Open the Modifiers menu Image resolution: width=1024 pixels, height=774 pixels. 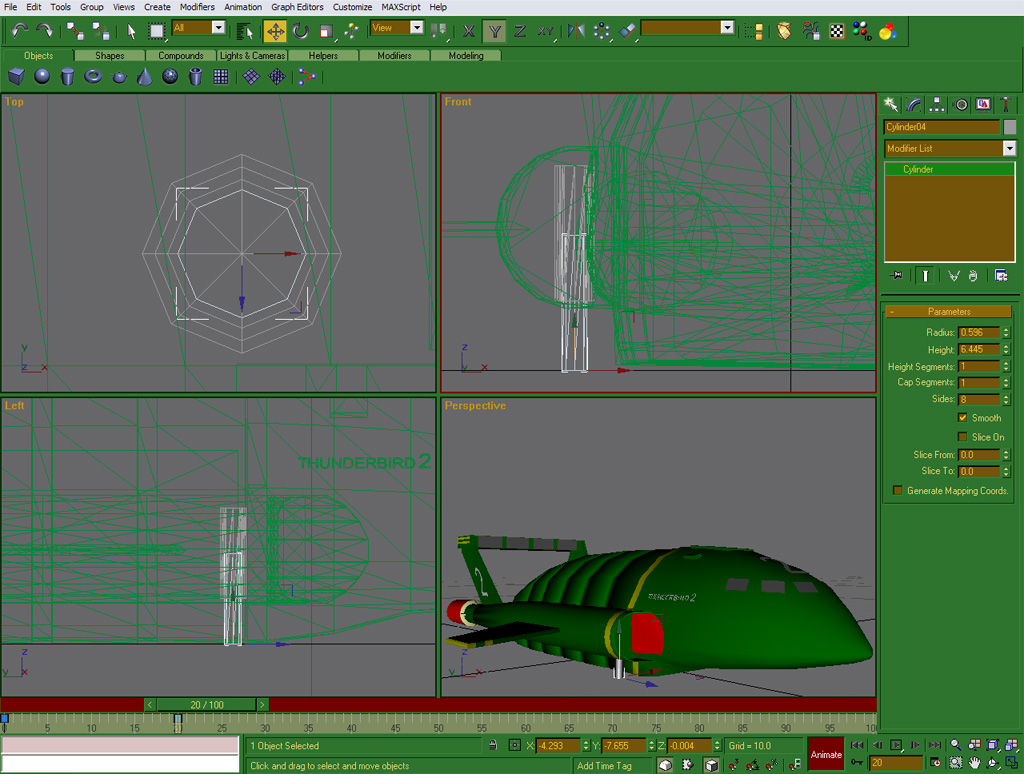[197, 7]
